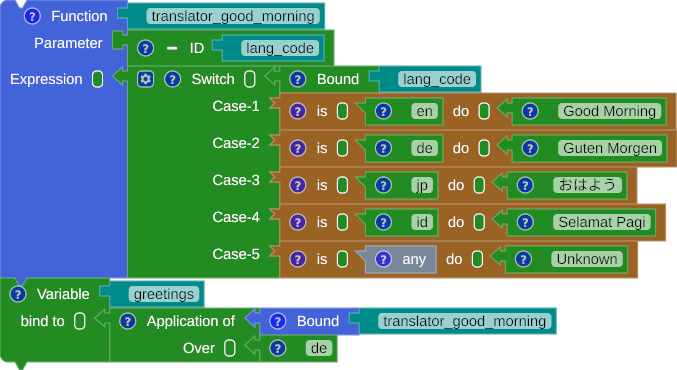Click the help icon on Function block
The width and height of the screenshot is (677, 370).
(32, 16)
